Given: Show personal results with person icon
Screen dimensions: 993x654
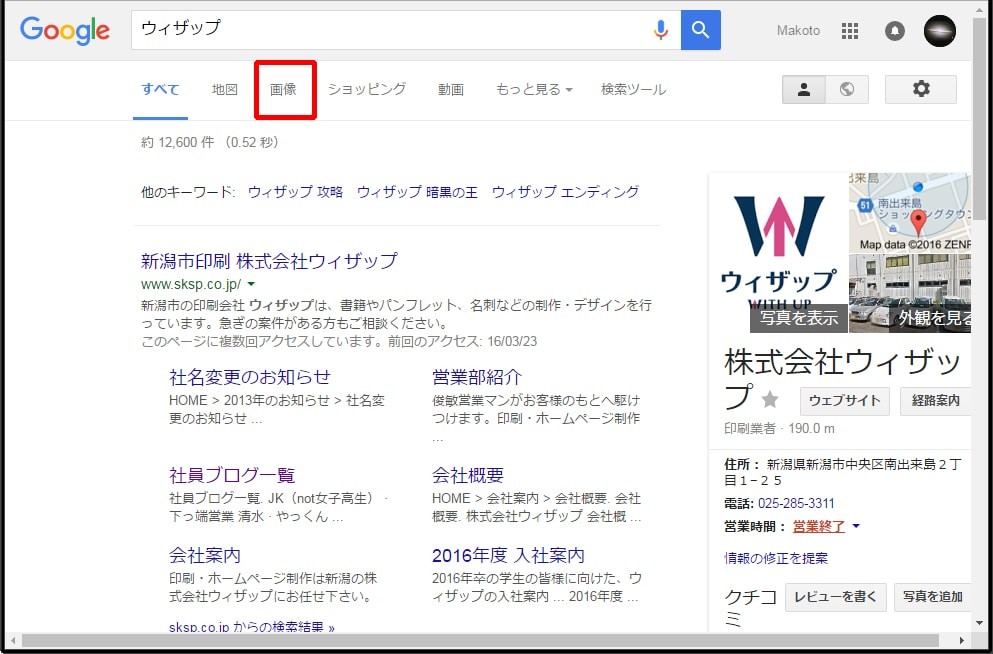Looking at the screenshot, I should [x=804, y=89].
